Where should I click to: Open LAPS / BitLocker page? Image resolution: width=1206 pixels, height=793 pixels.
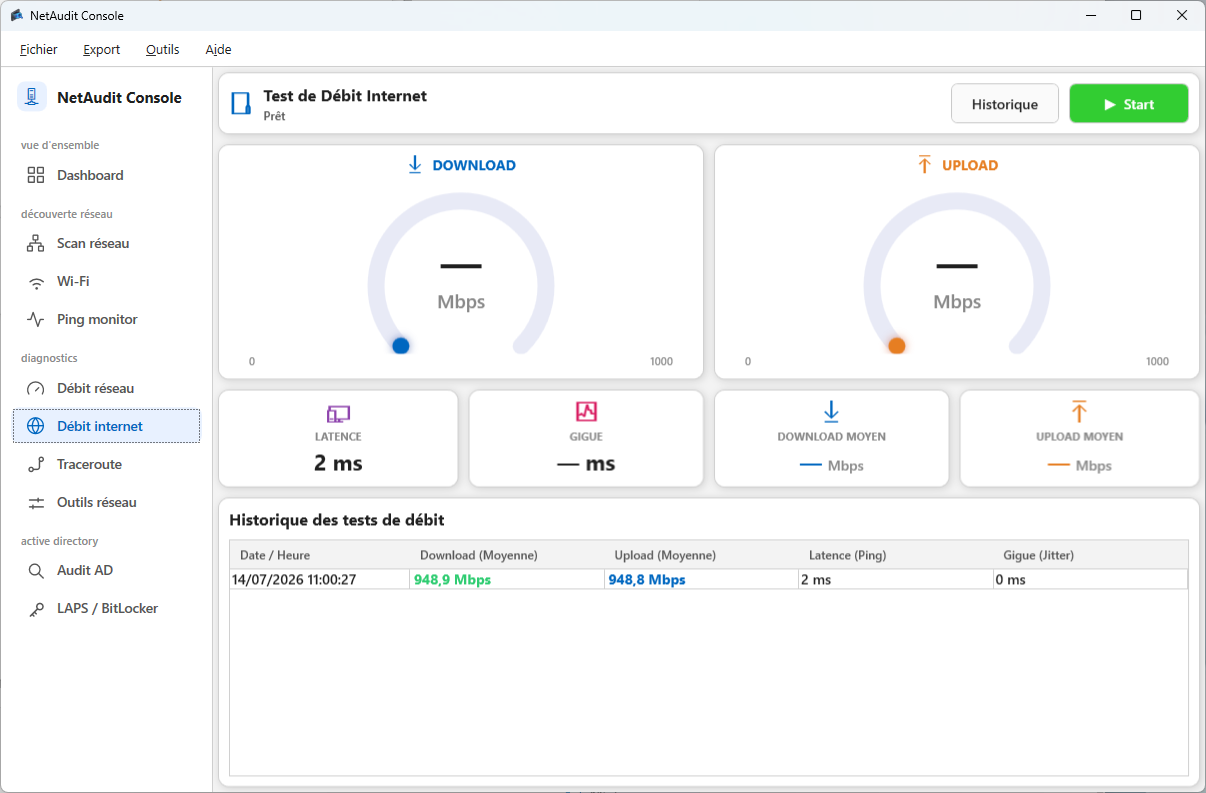106,609
